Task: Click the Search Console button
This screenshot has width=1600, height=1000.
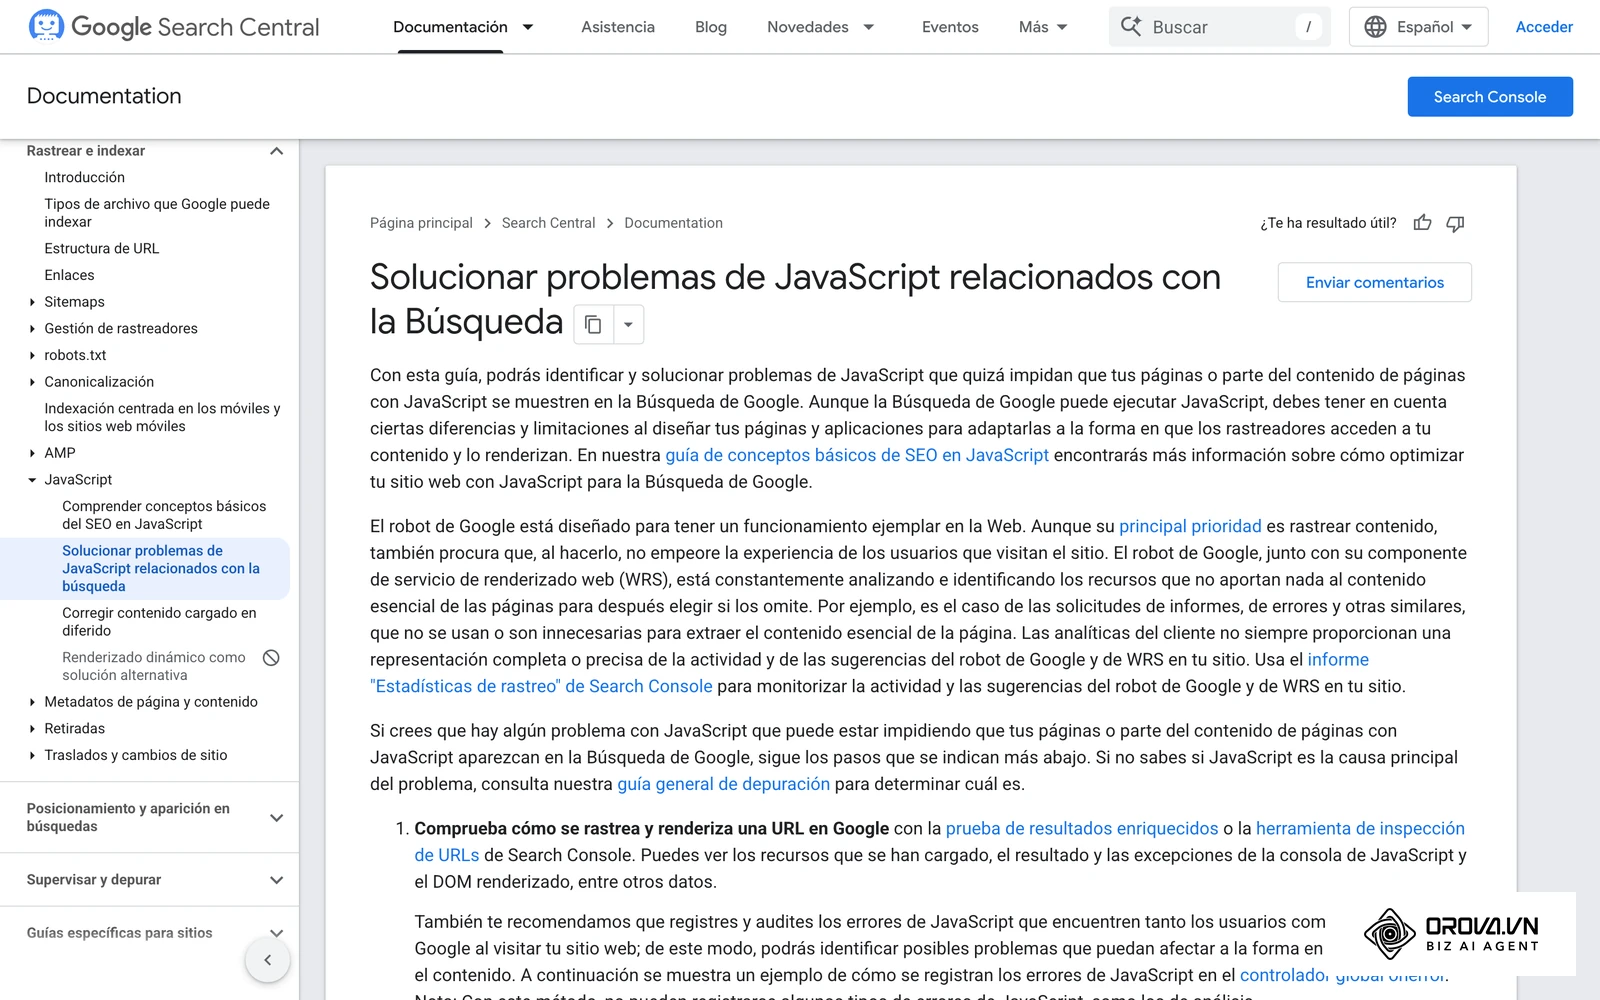Action: click(x=1490, y=97)
